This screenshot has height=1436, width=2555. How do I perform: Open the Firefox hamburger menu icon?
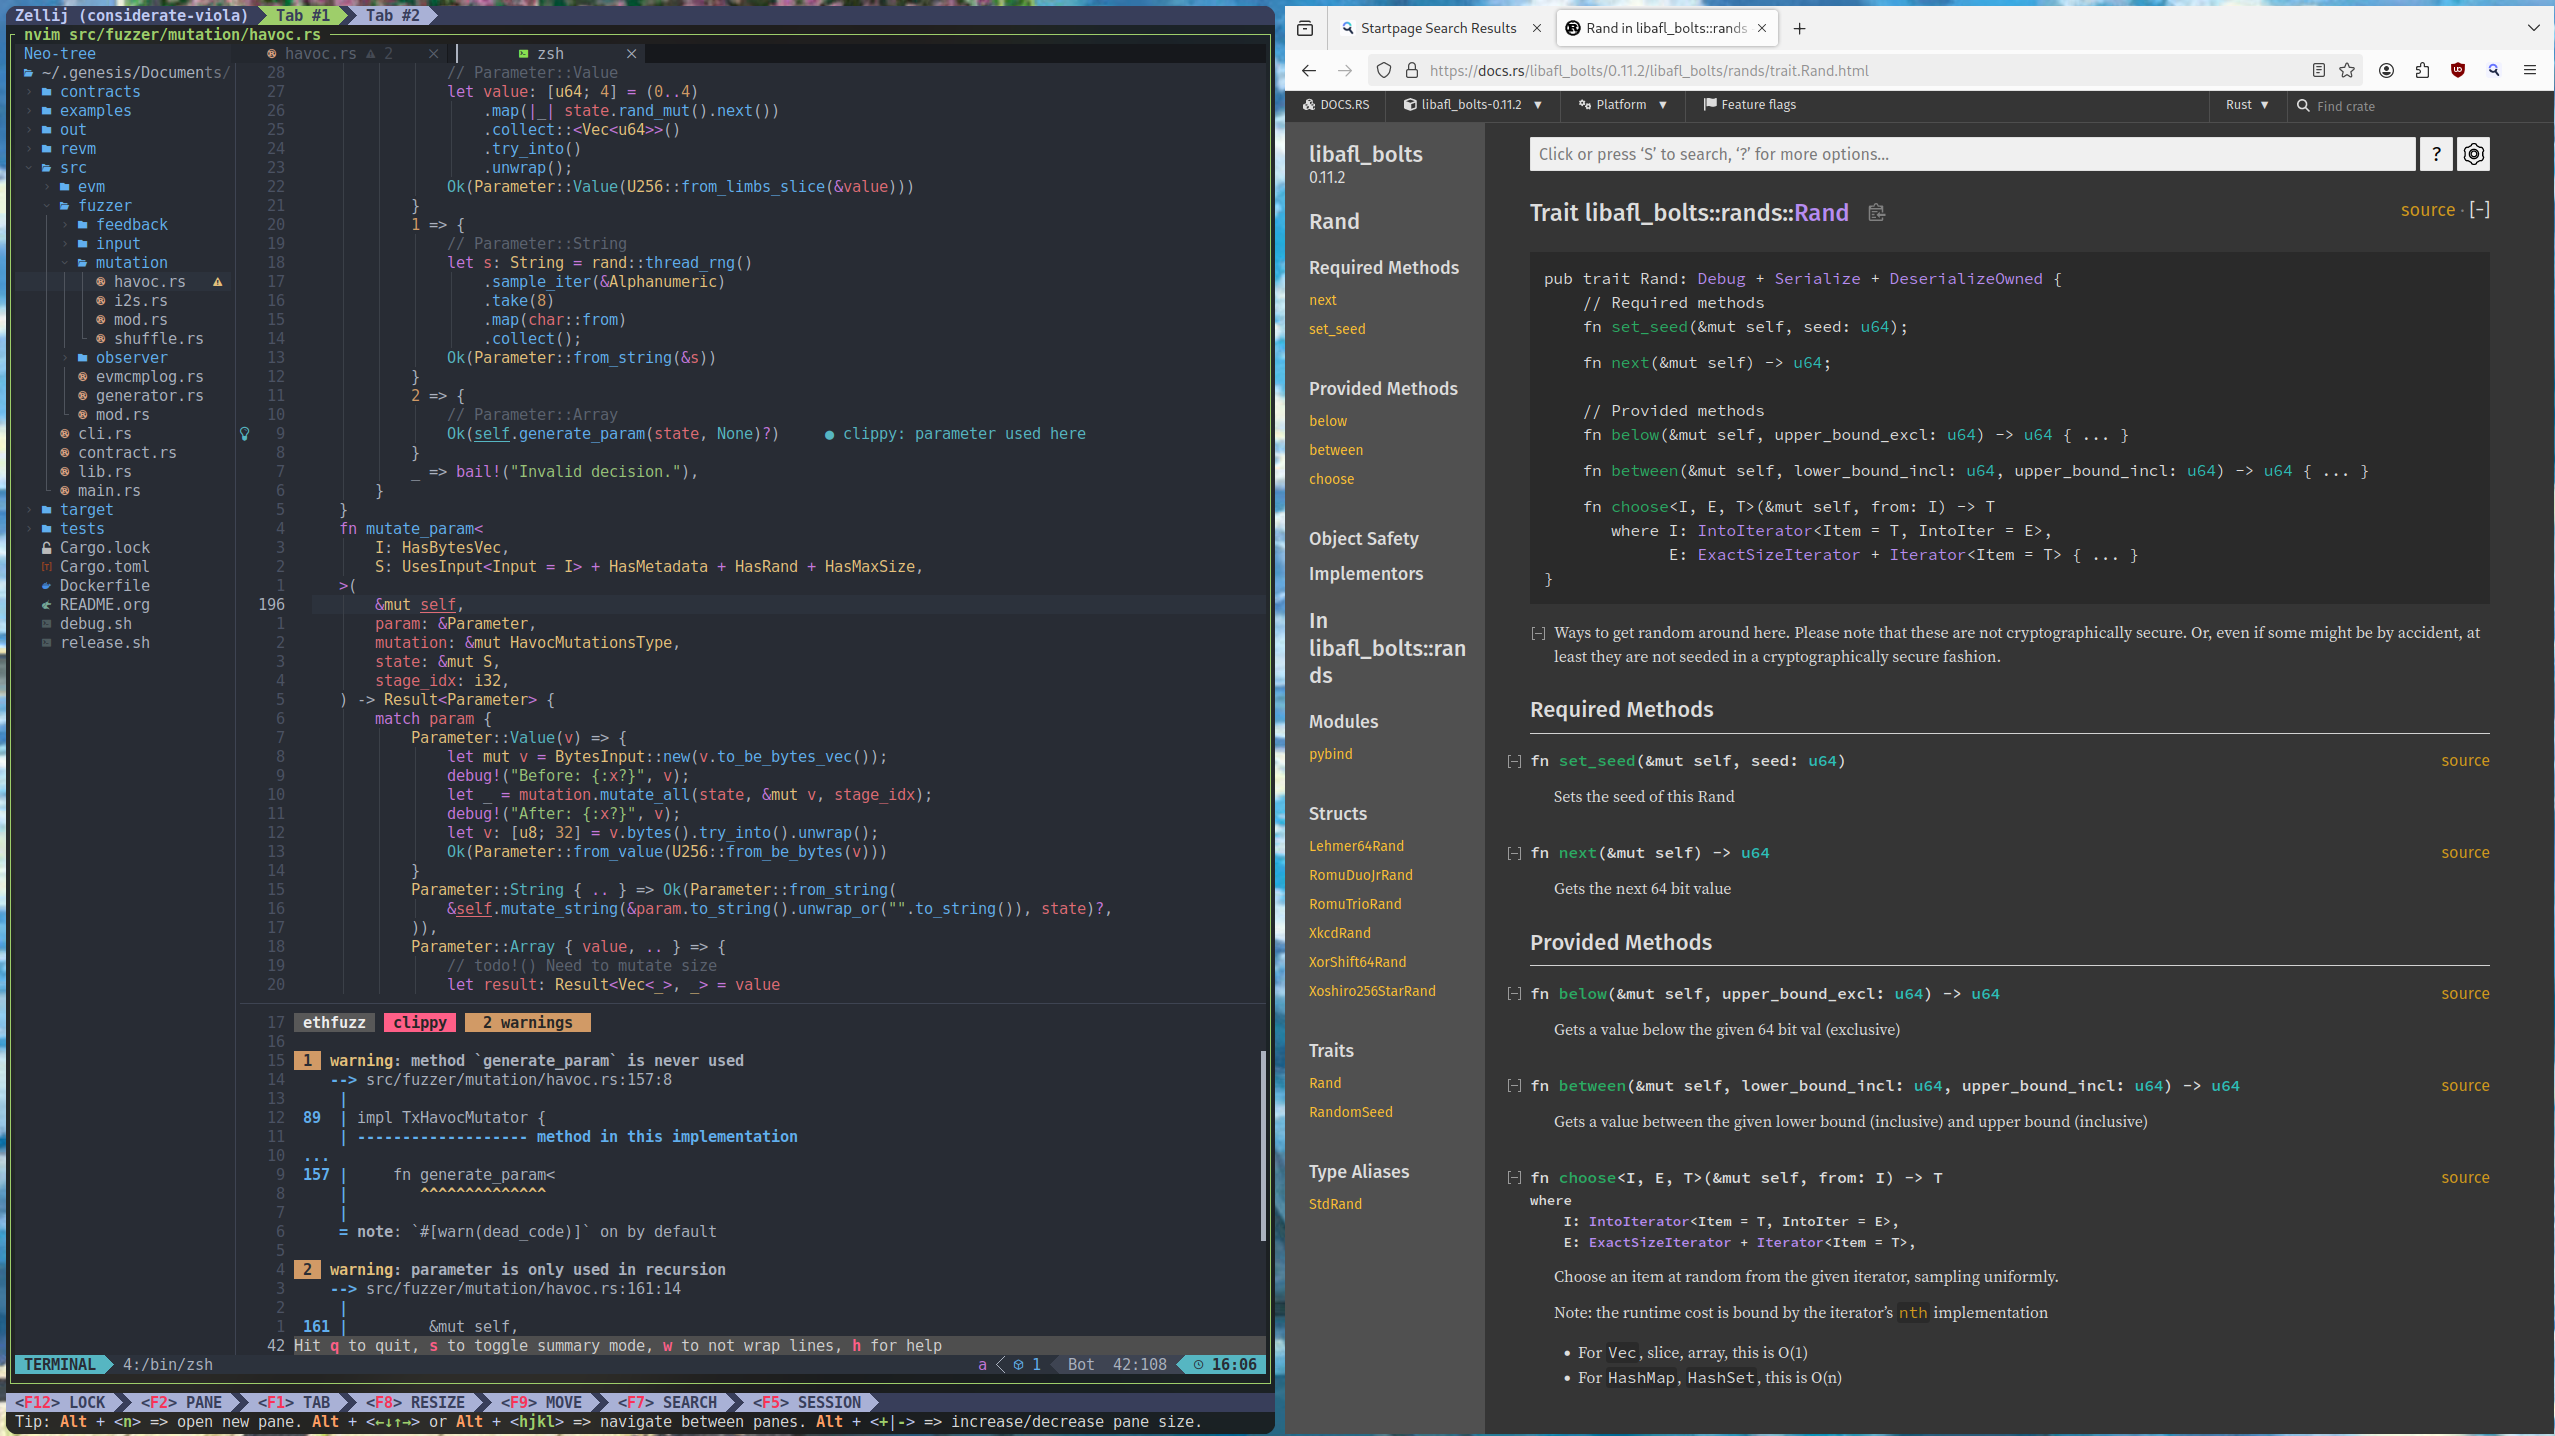click(x=2532, y=70)
